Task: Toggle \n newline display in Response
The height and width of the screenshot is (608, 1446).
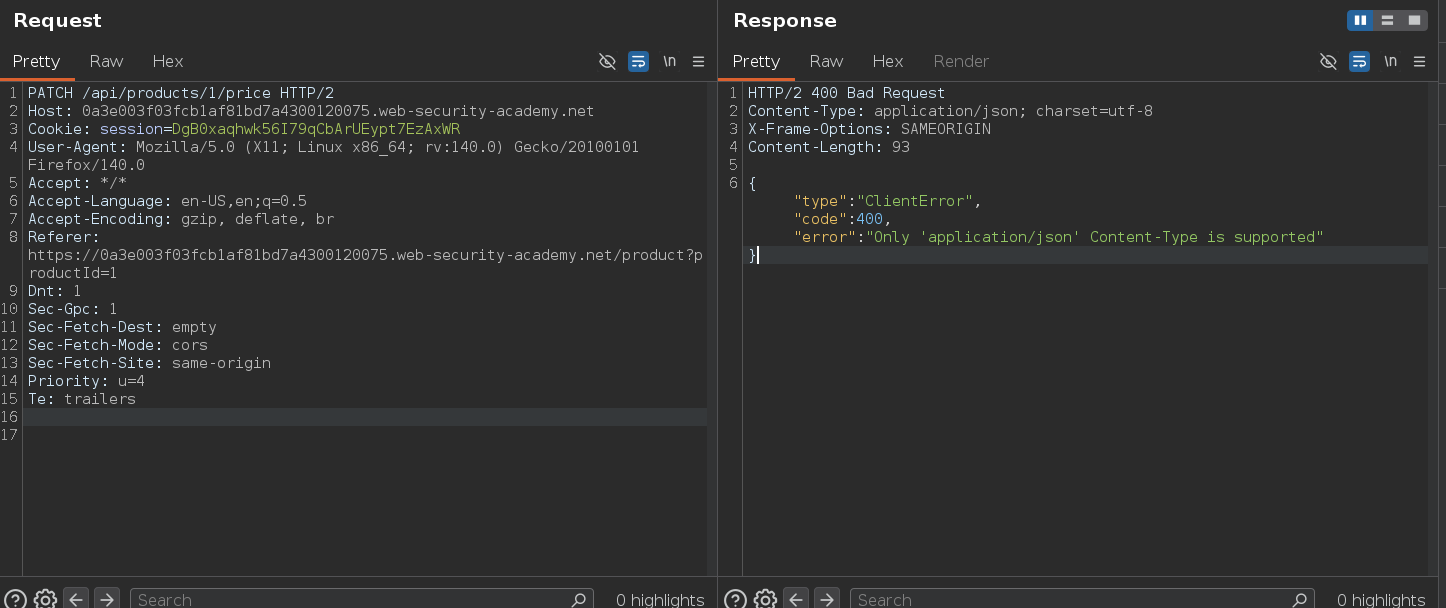Action: [1390, 61]
